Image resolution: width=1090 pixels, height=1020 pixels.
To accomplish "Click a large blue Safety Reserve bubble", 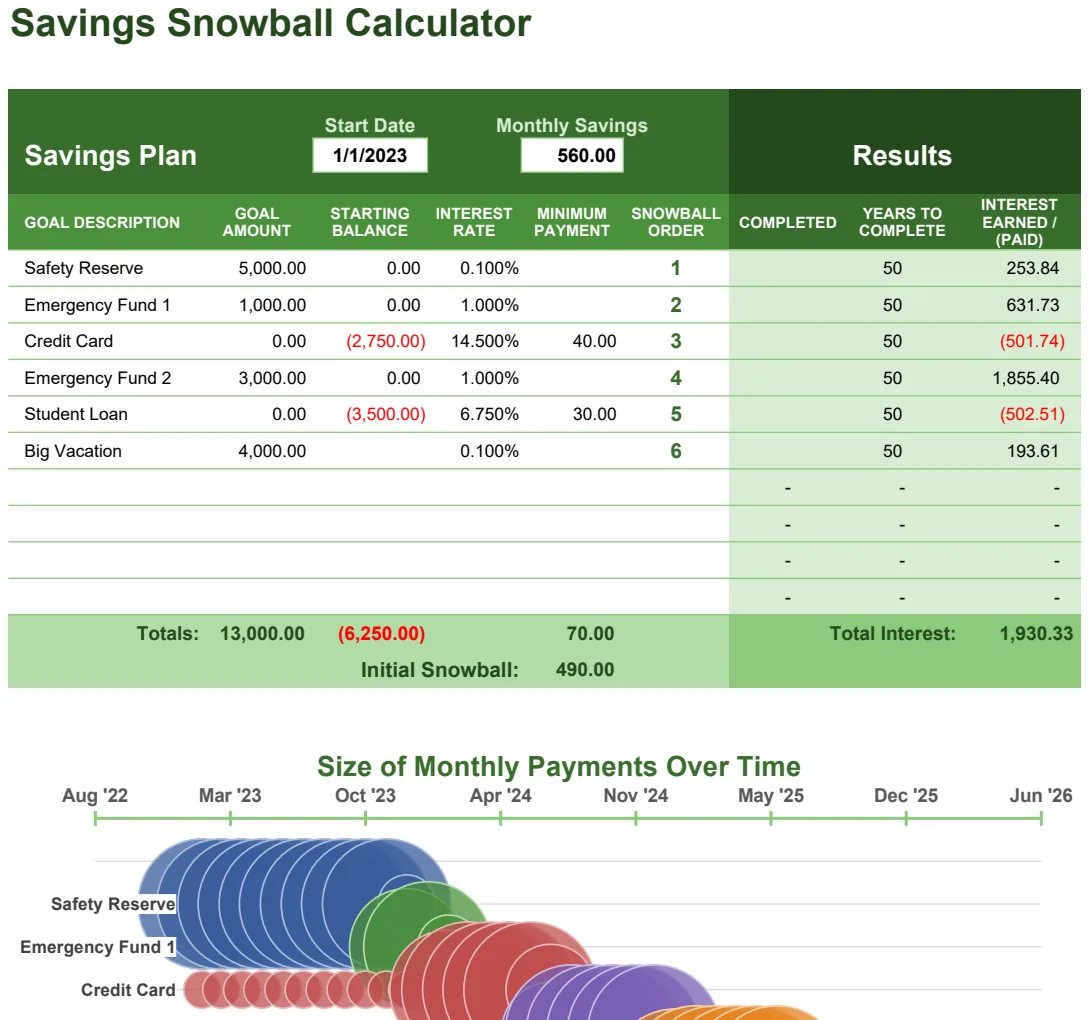I will point(278,904).
